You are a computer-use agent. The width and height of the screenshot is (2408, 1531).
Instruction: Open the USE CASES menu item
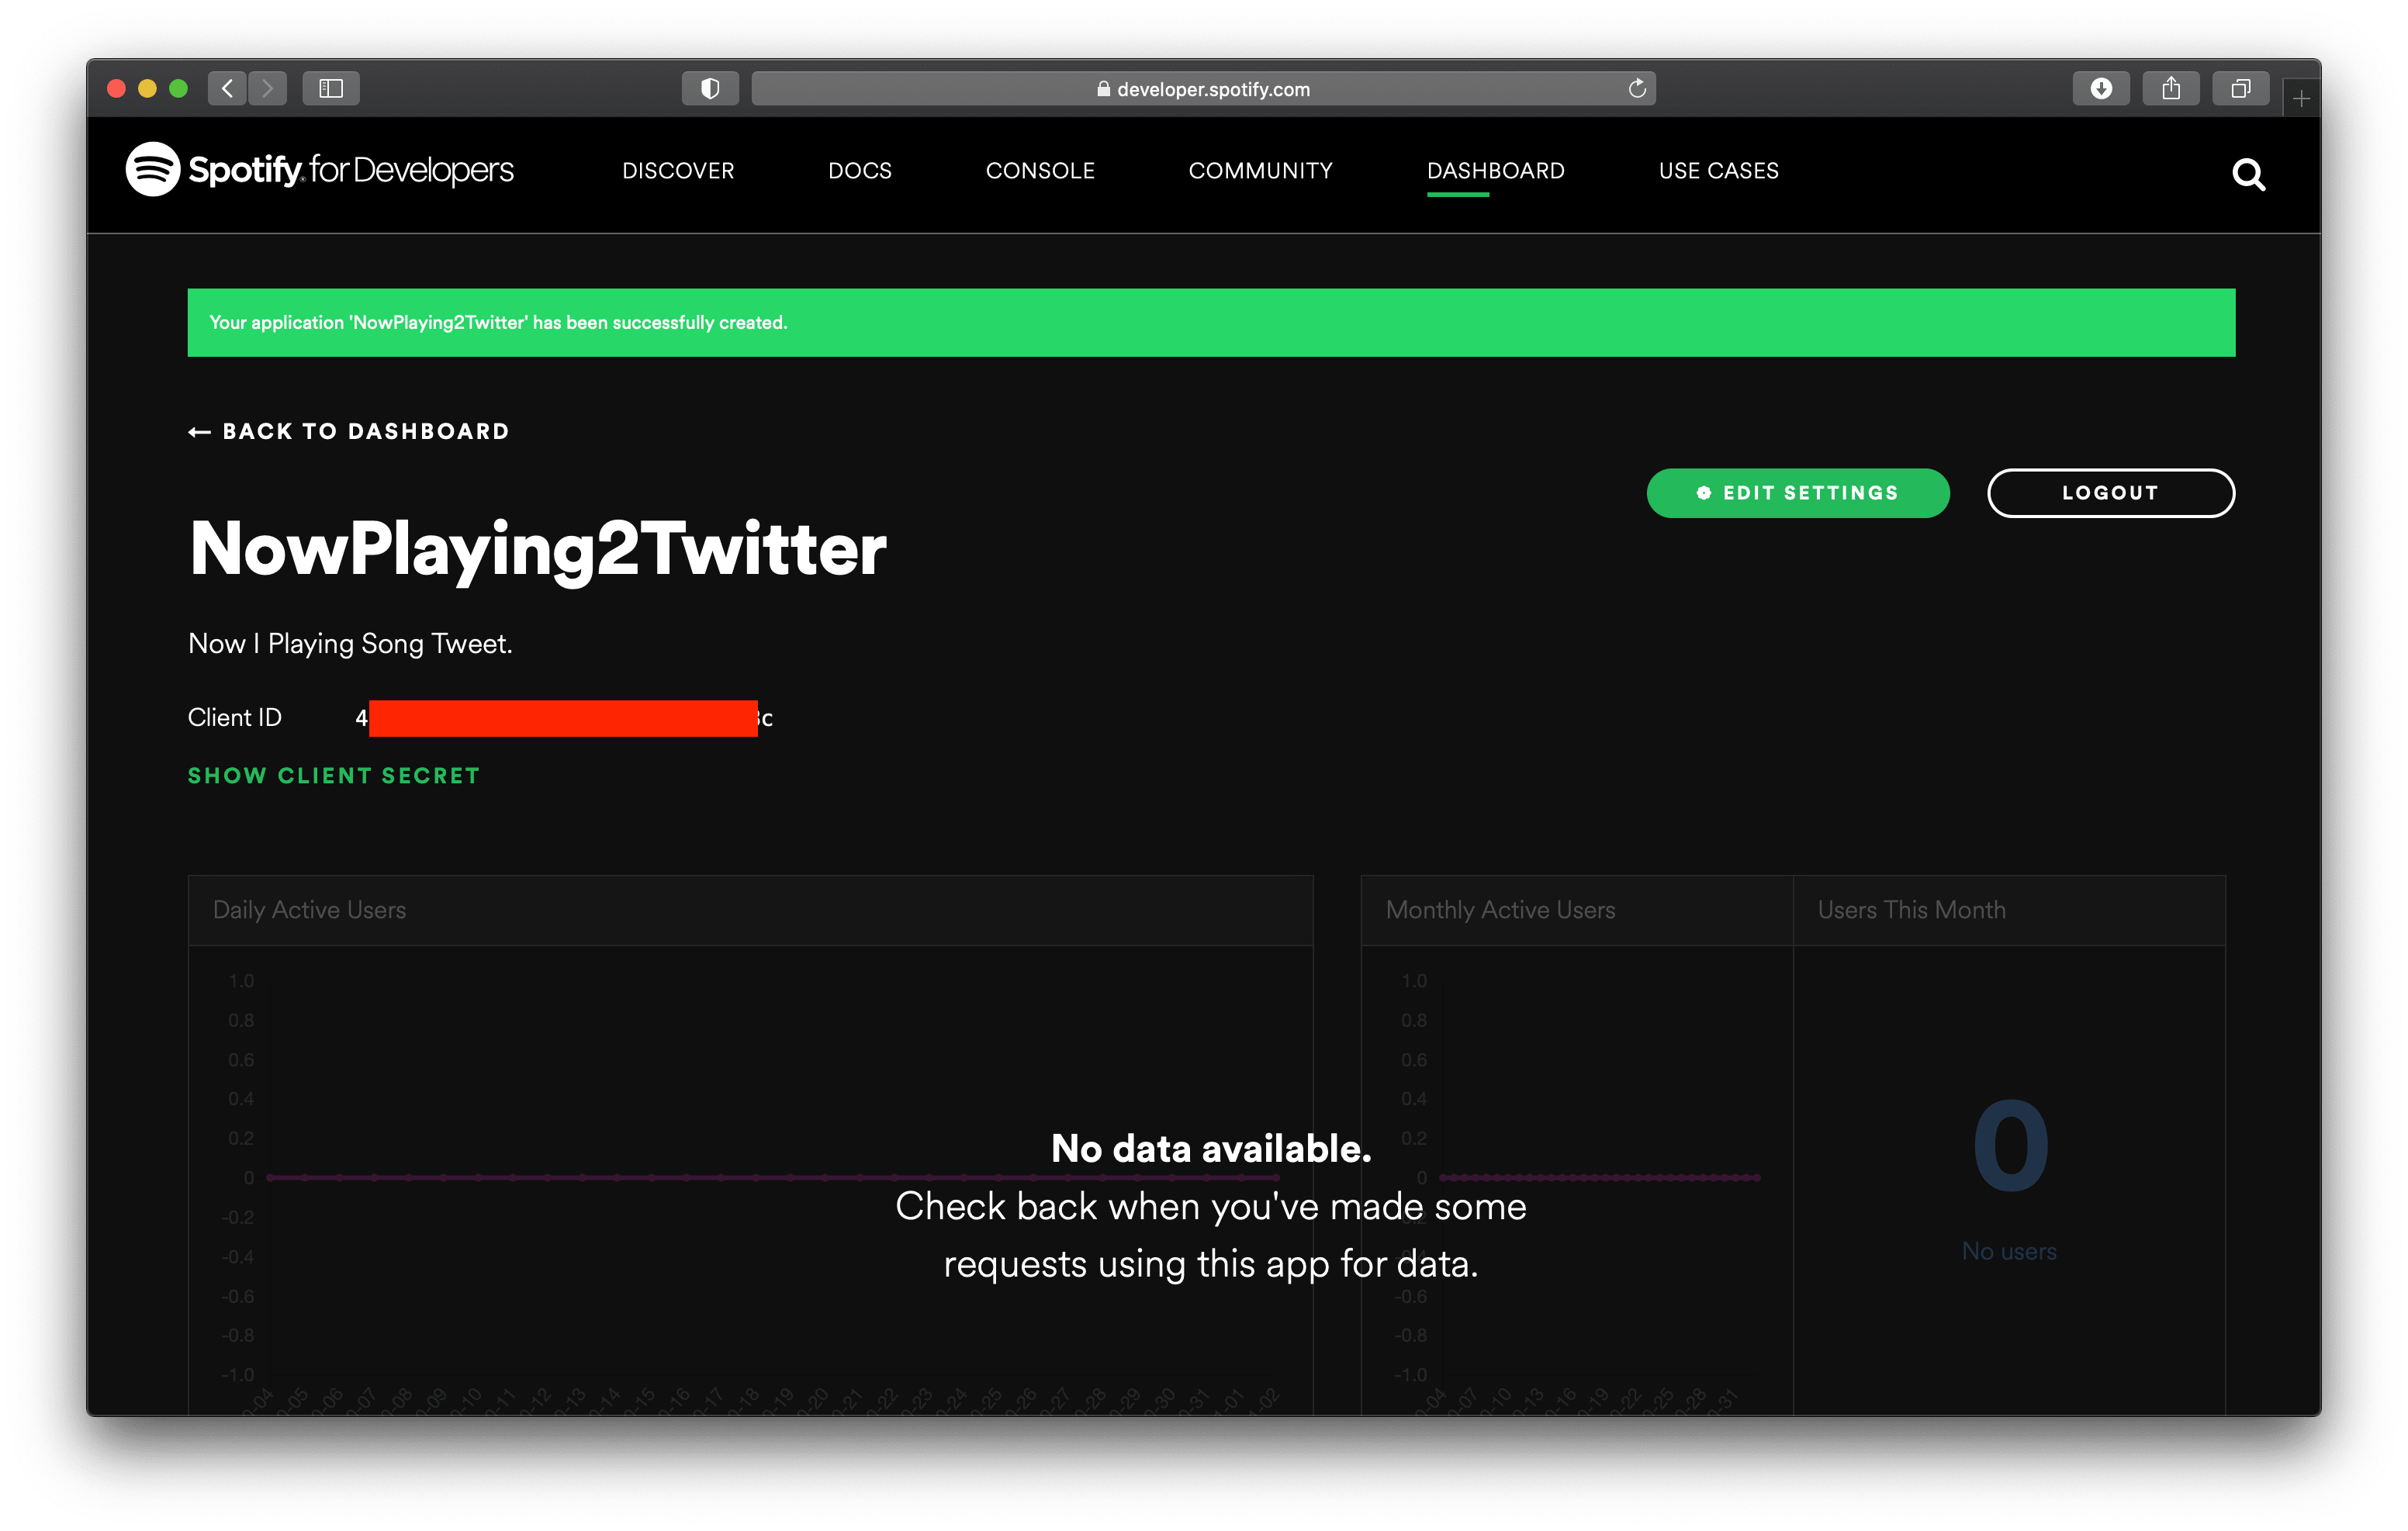coord(1718,171)
